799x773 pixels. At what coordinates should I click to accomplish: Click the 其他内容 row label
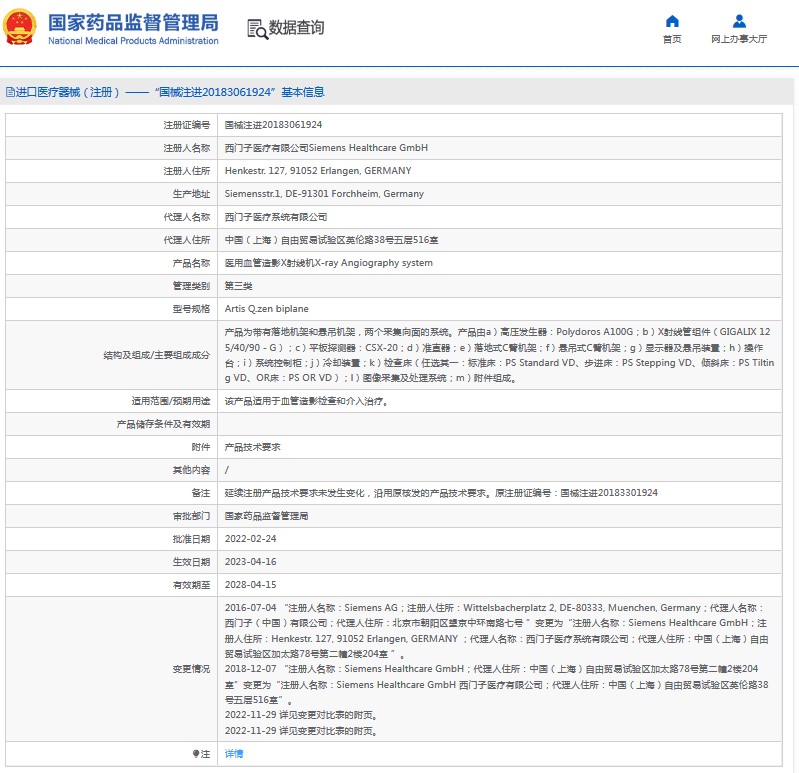click(191, 470)
